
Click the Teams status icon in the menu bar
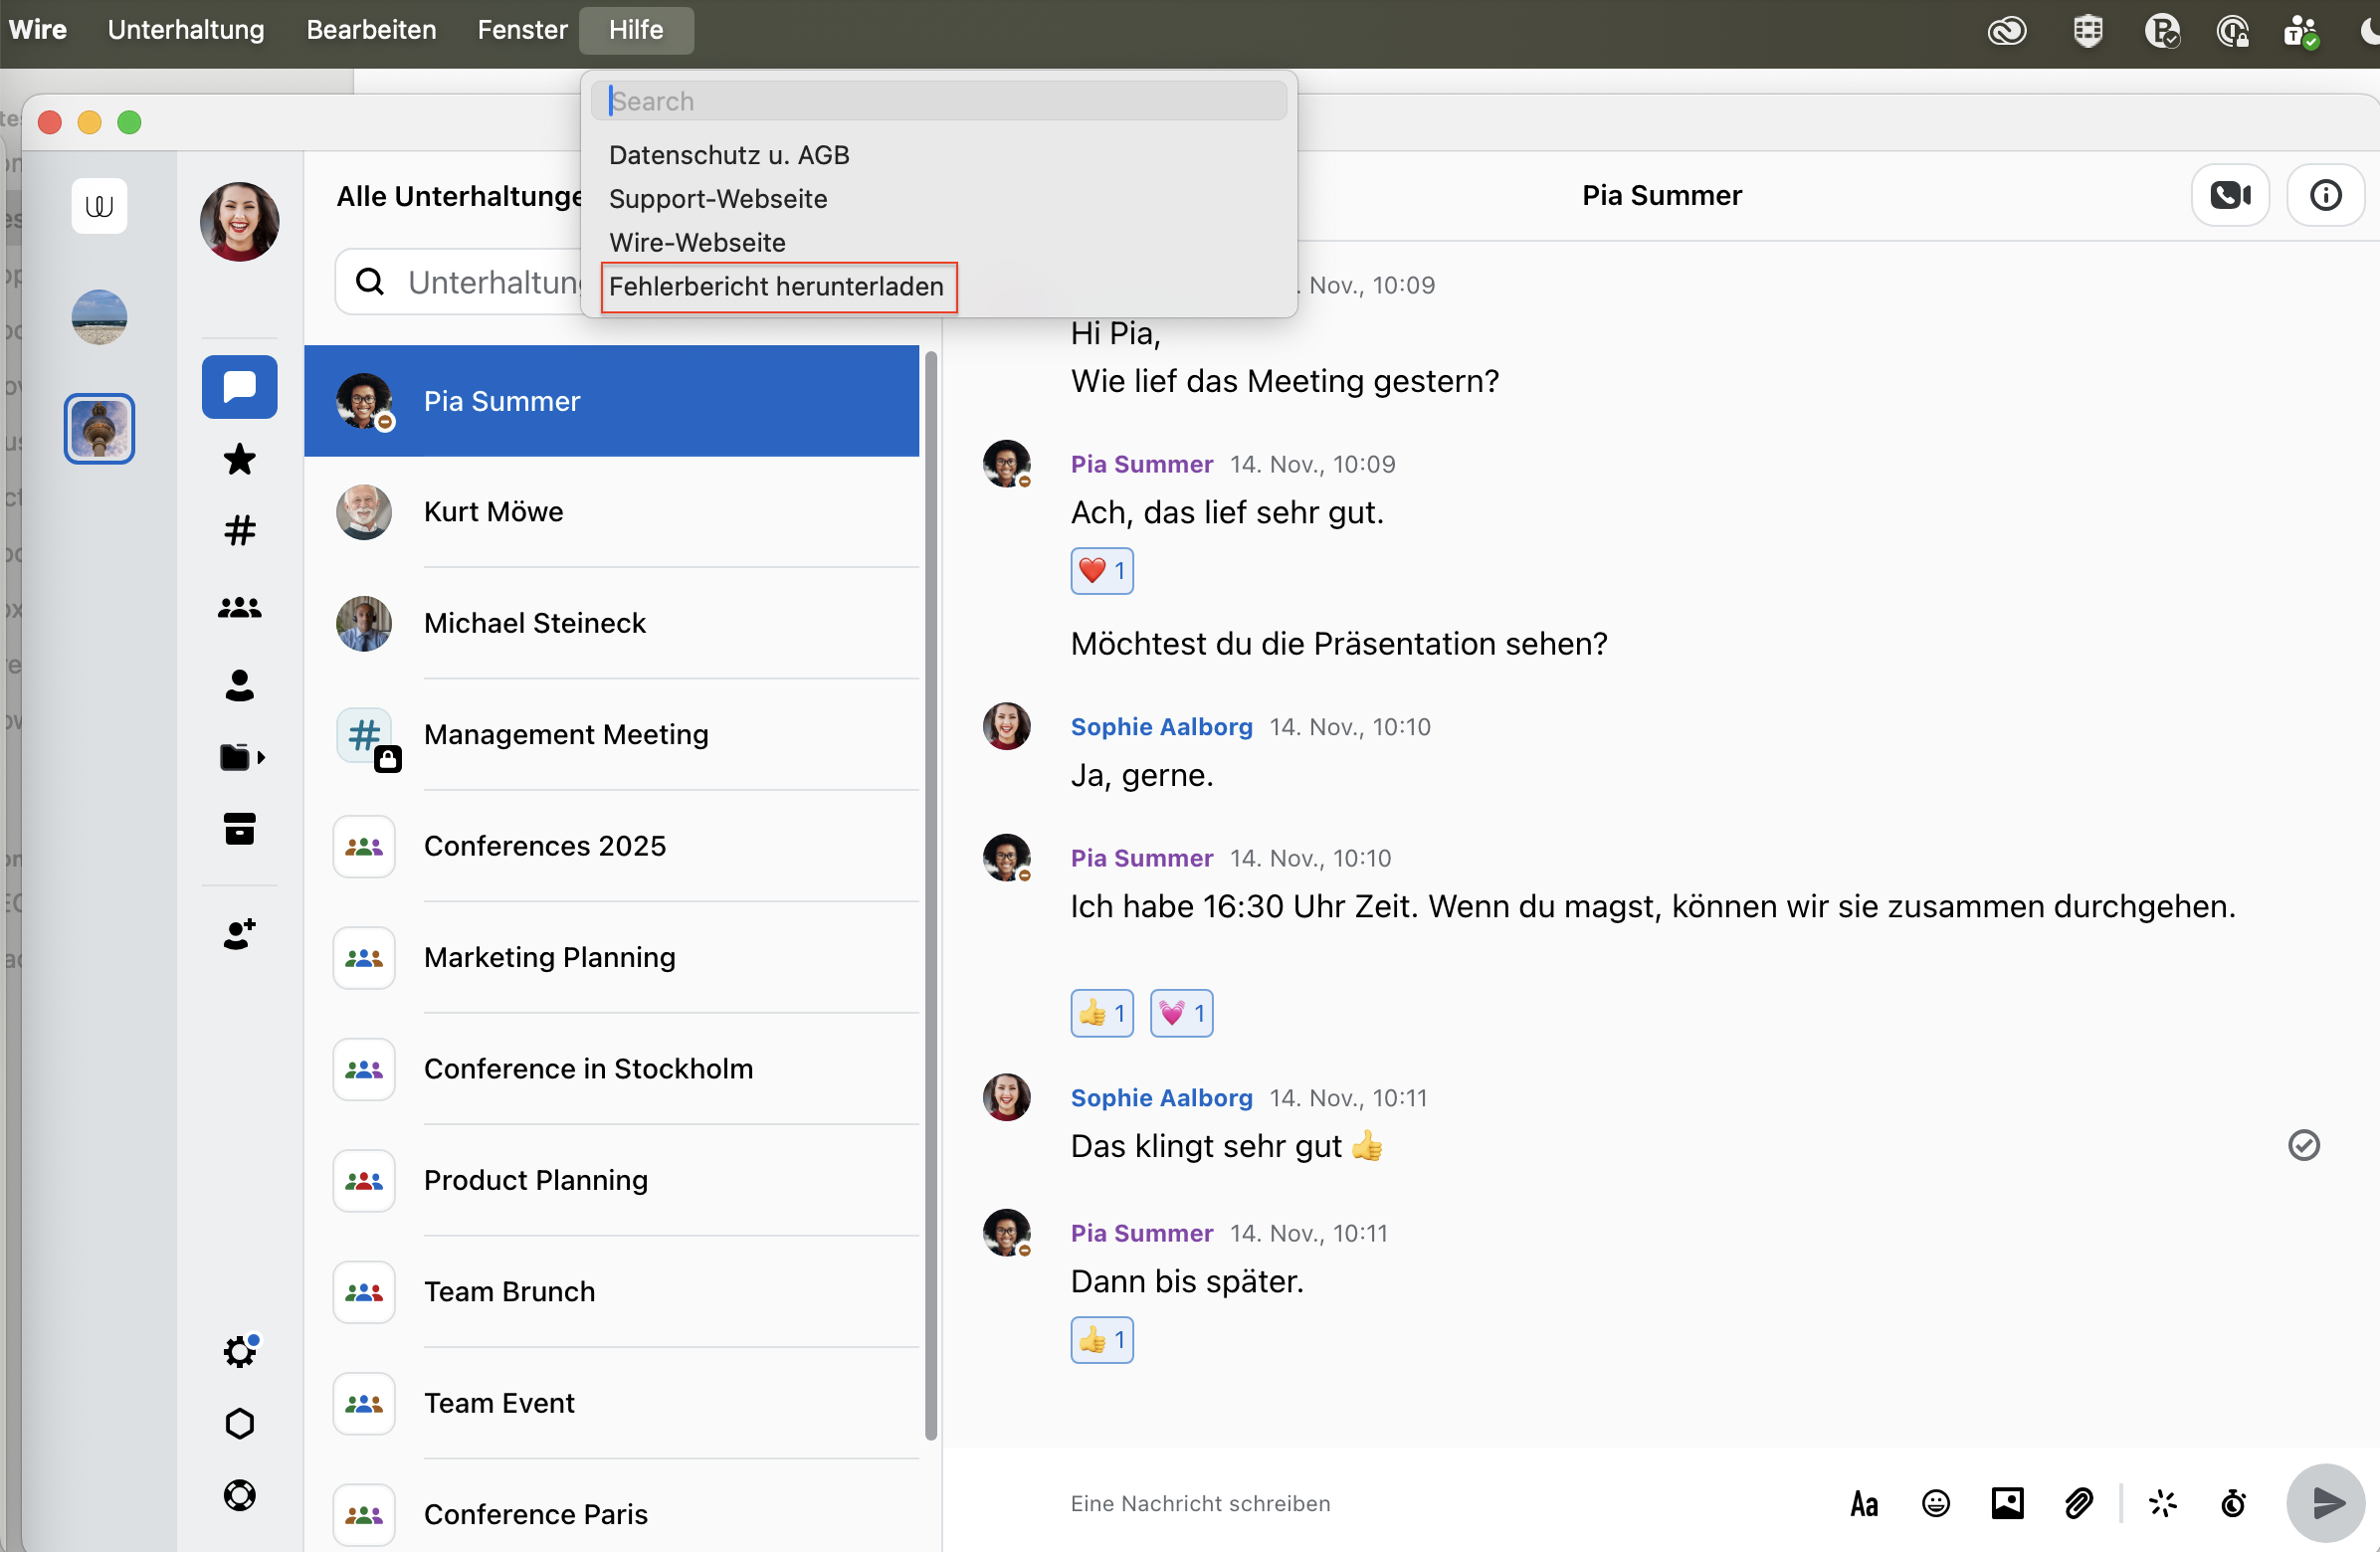click(x=2300, y=31)
